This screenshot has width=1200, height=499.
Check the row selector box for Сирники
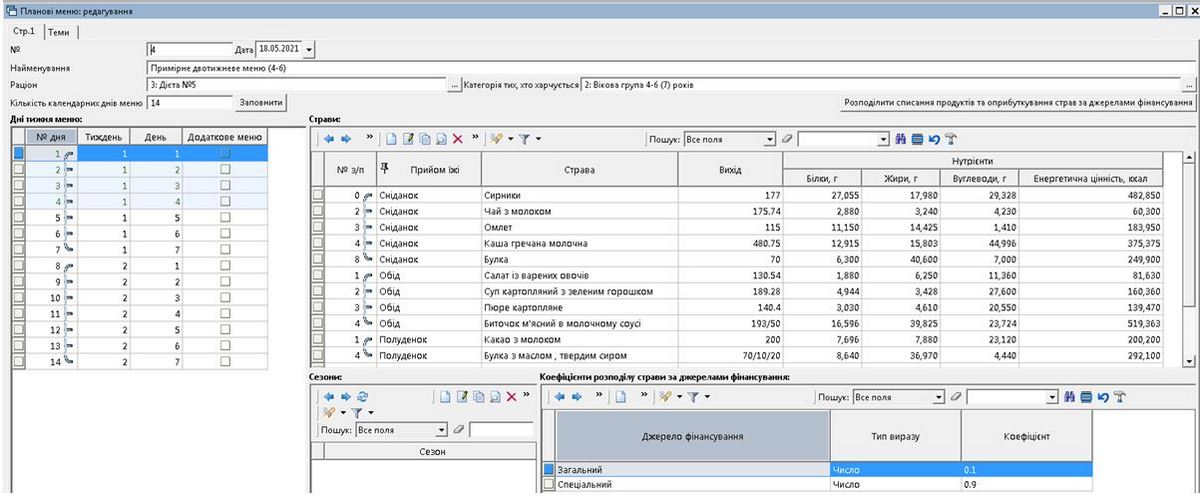[x=319, y=196]
